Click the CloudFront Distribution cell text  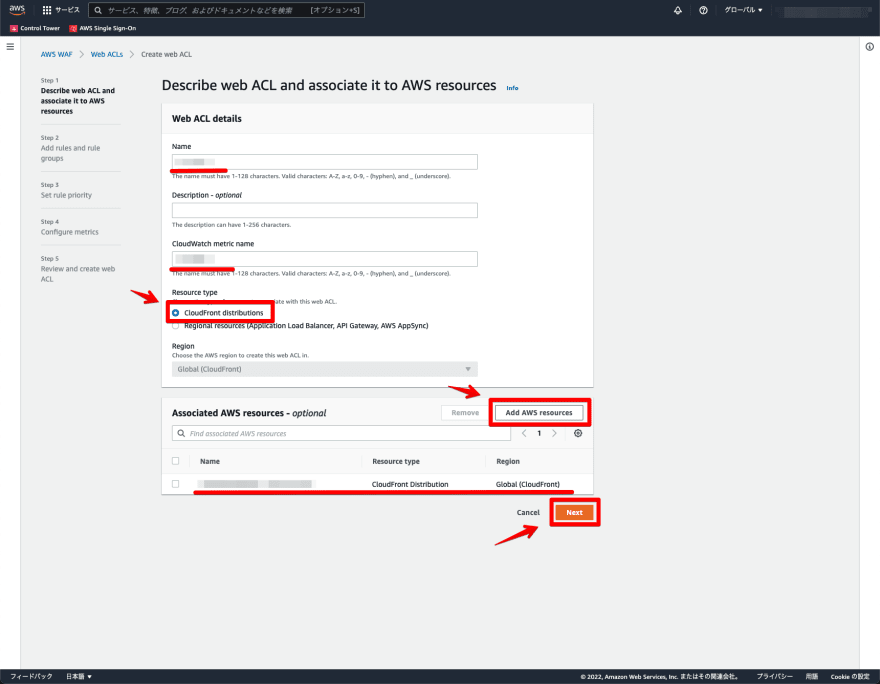(x=410, y=484)
